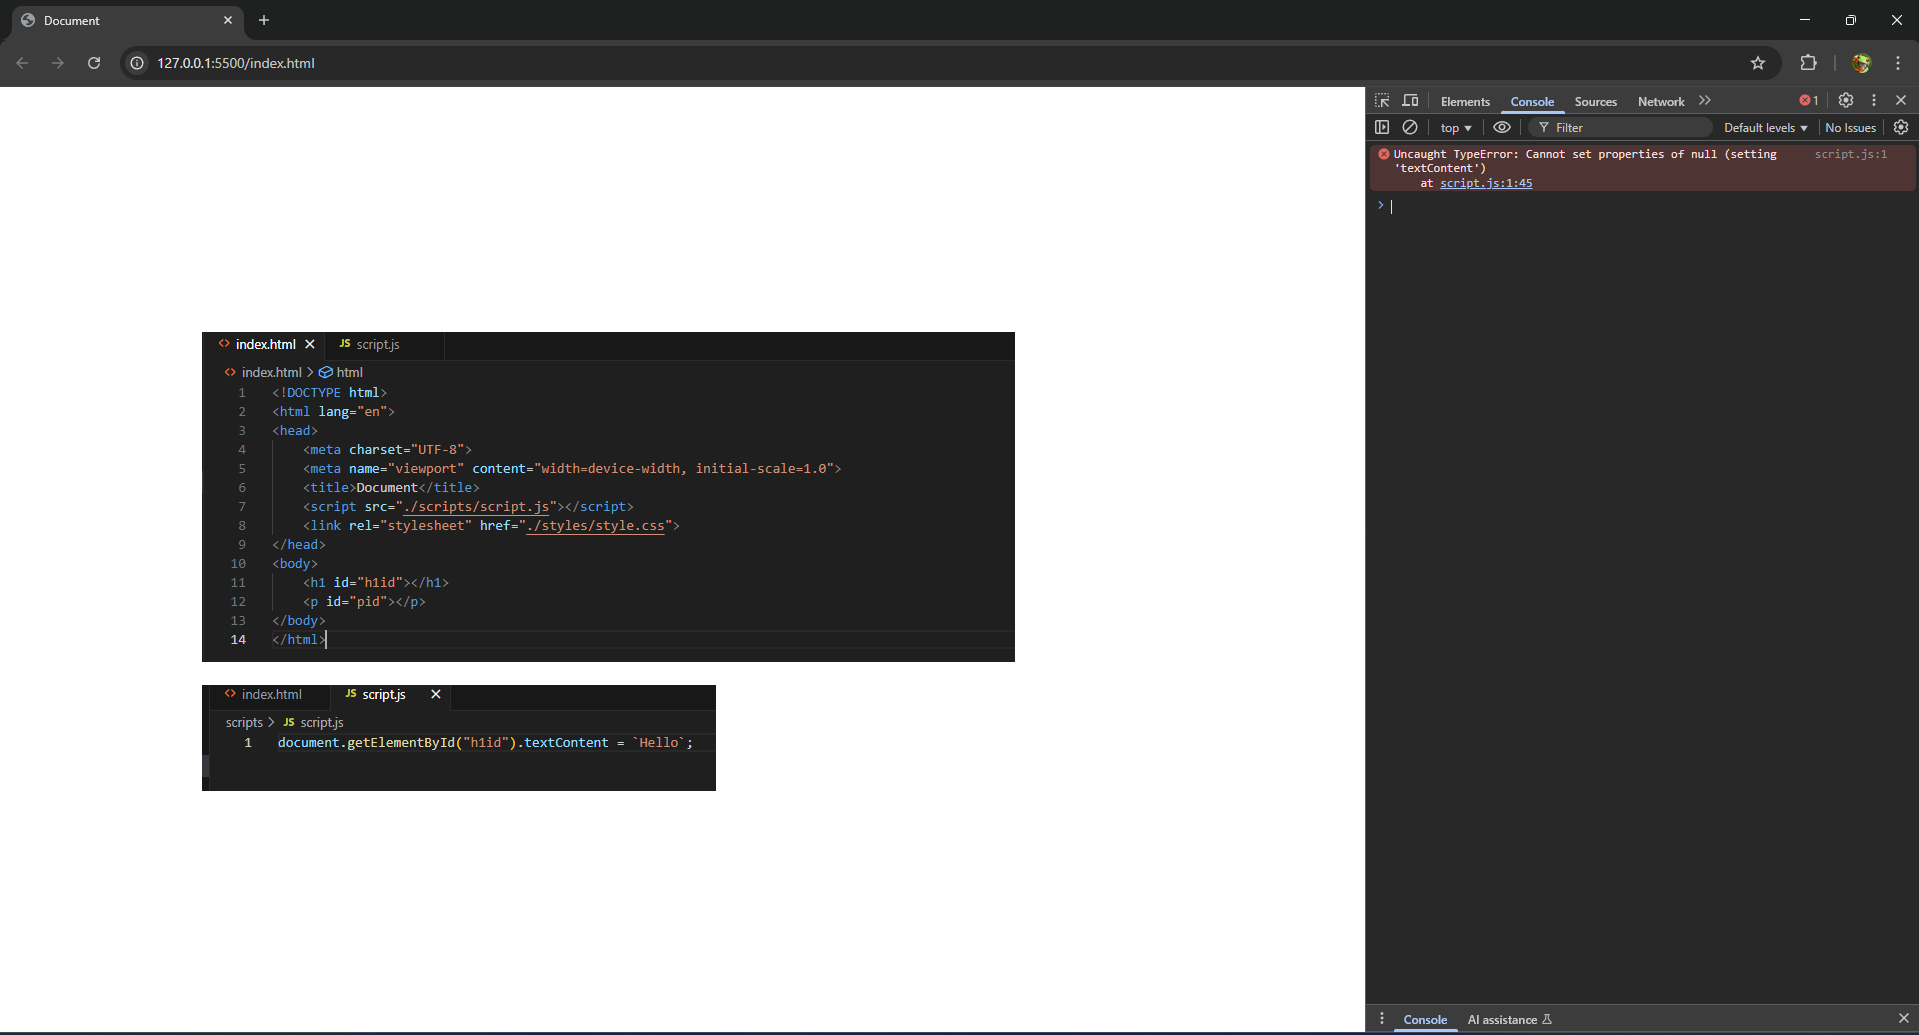This screenshot has height=1035, width=1919.
Task: Open DevTools customize three-dot menu
Action: point(1874,101)
